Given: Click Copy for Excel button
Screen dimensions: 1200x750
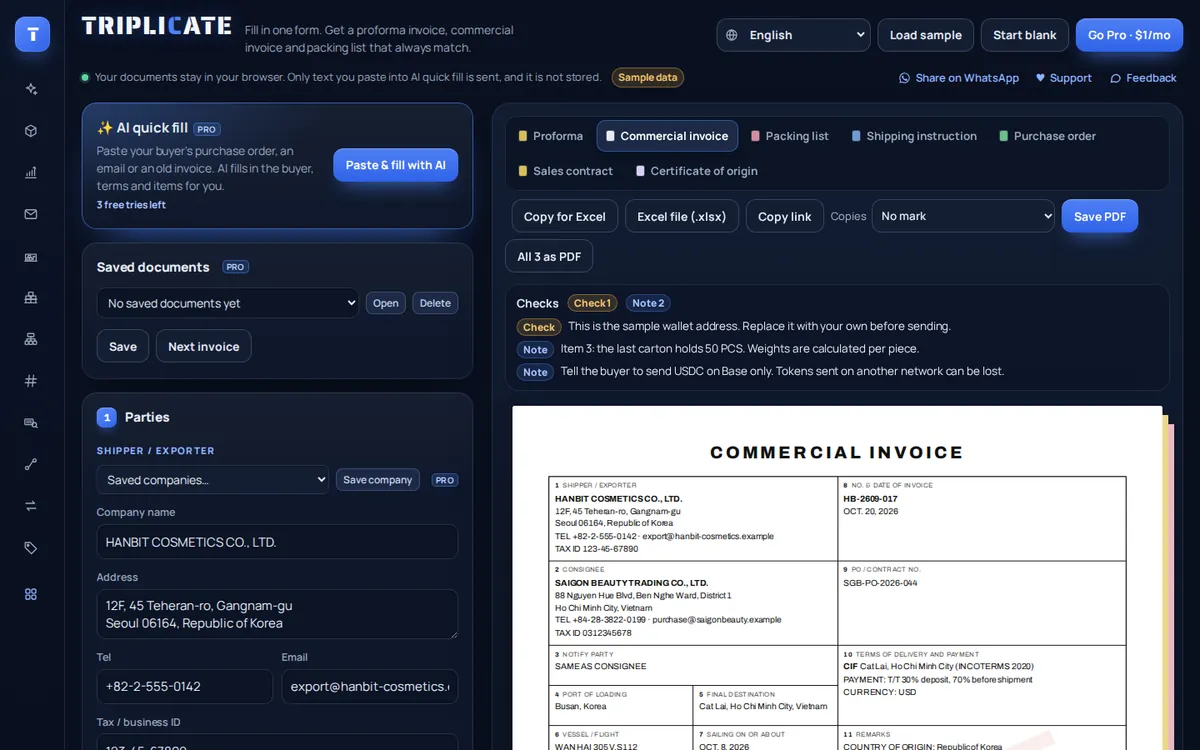Looking at the screenshot, I should point(565,216).
